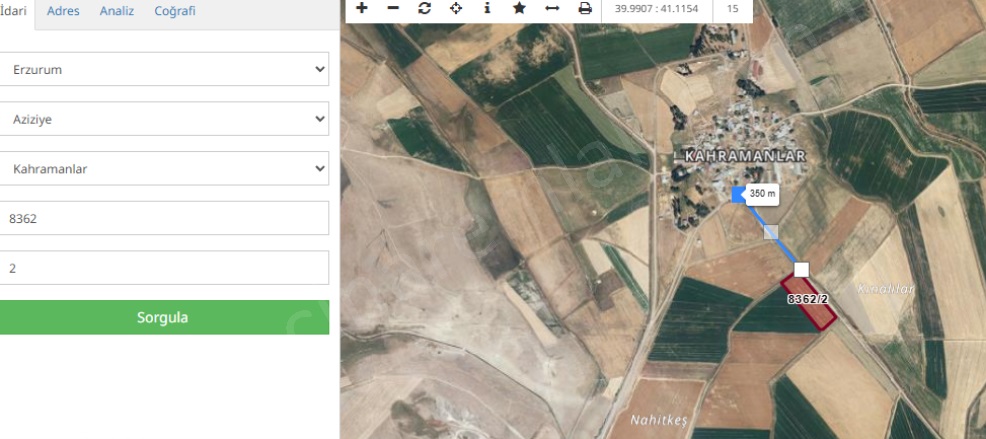Open the Analiz tab
The height and width of the screenshot is (439, 986).
(117, 12)
